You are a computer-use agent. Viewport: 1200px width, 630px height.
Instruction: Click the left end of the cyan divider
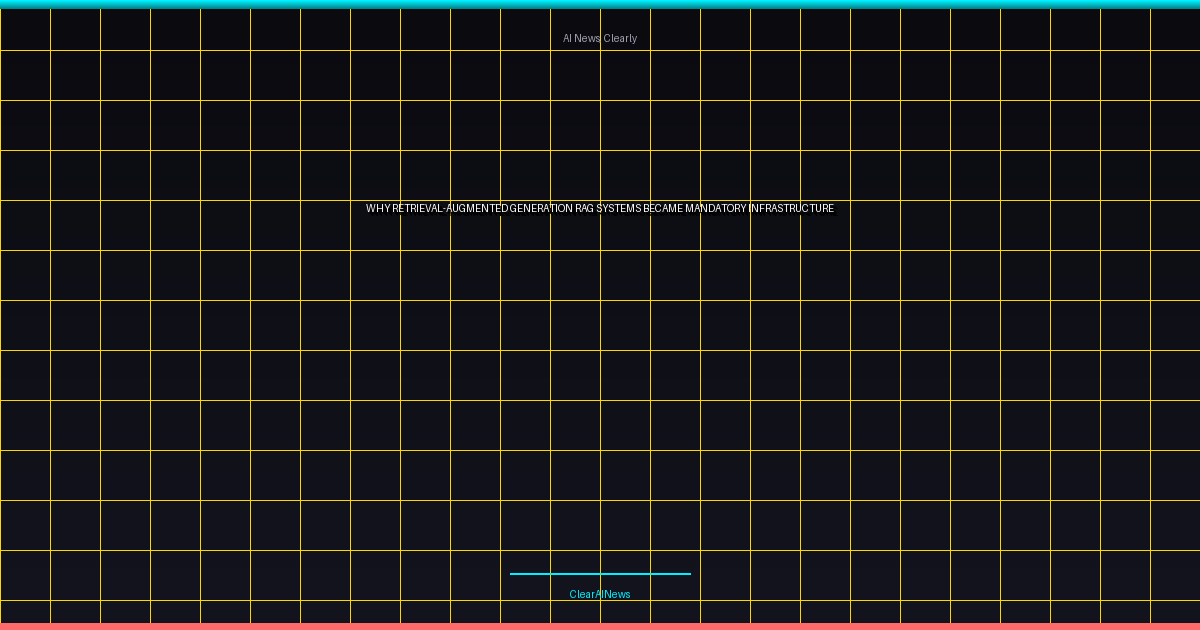pos(512,574)
